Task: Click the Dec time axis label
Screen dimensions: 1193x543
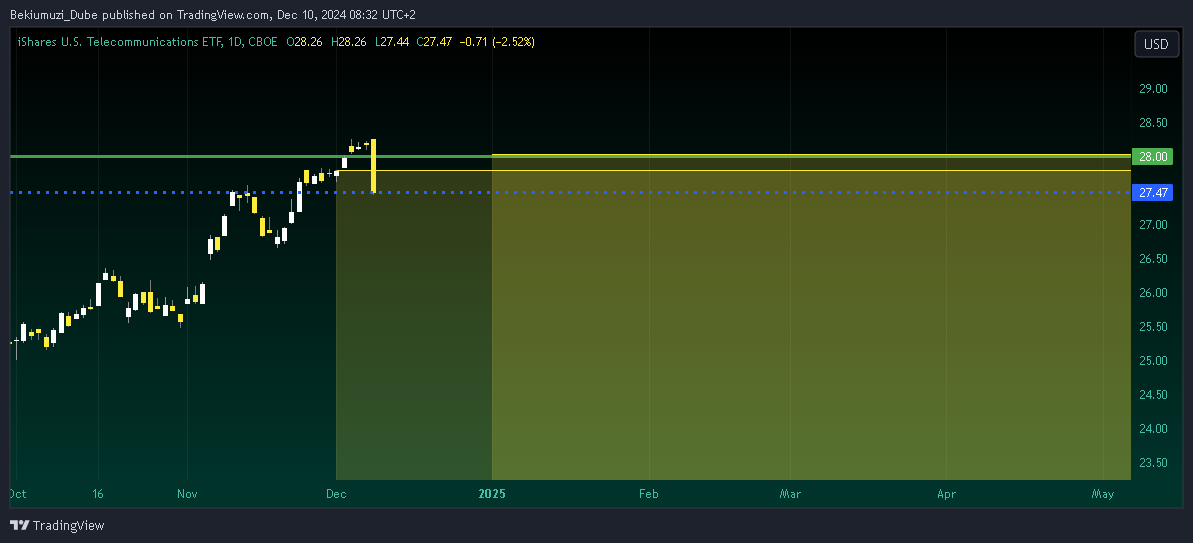Action: point(336,494)
